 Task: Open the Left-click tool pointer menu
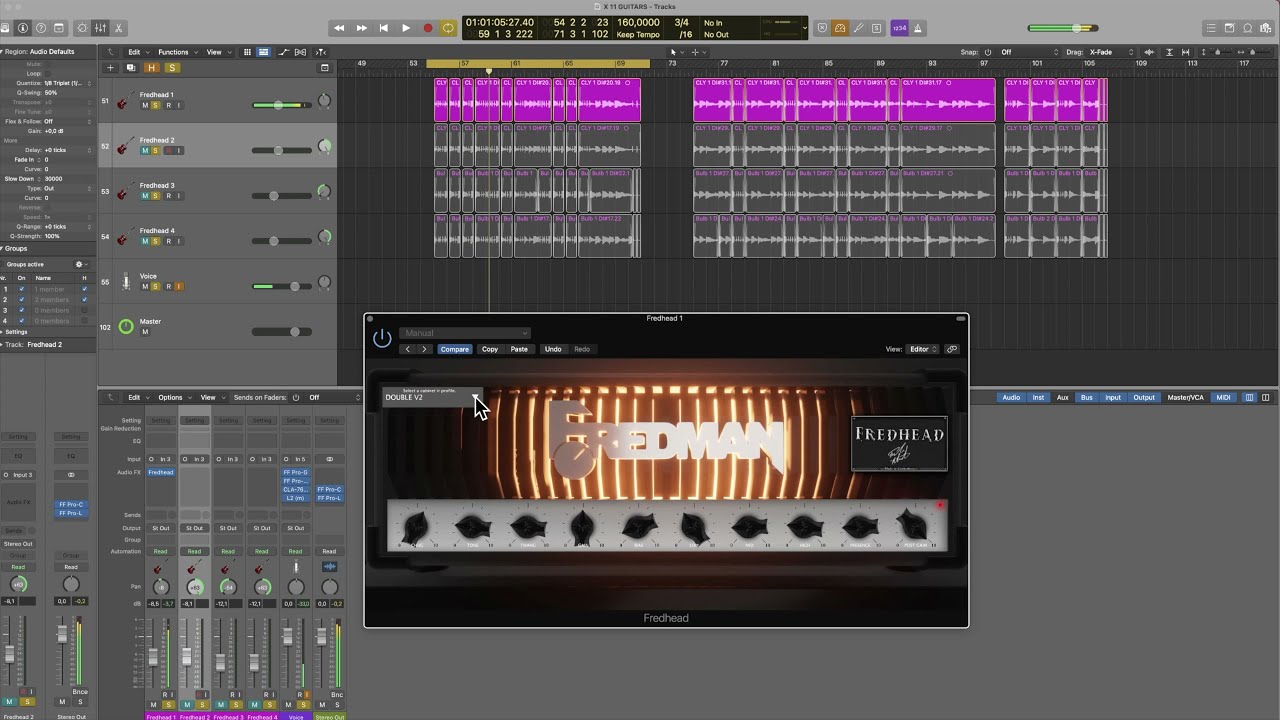(x=677, y=52)
